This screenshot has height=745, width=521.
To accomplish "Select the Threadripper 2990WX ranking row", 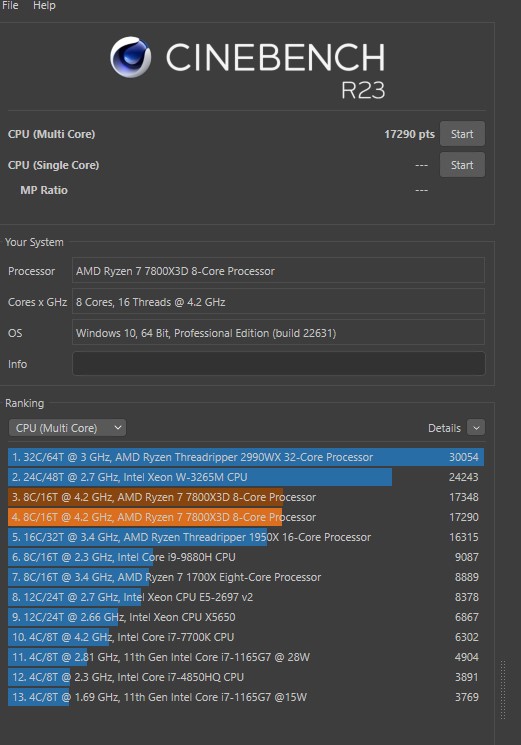I will (x=246, y=457).
